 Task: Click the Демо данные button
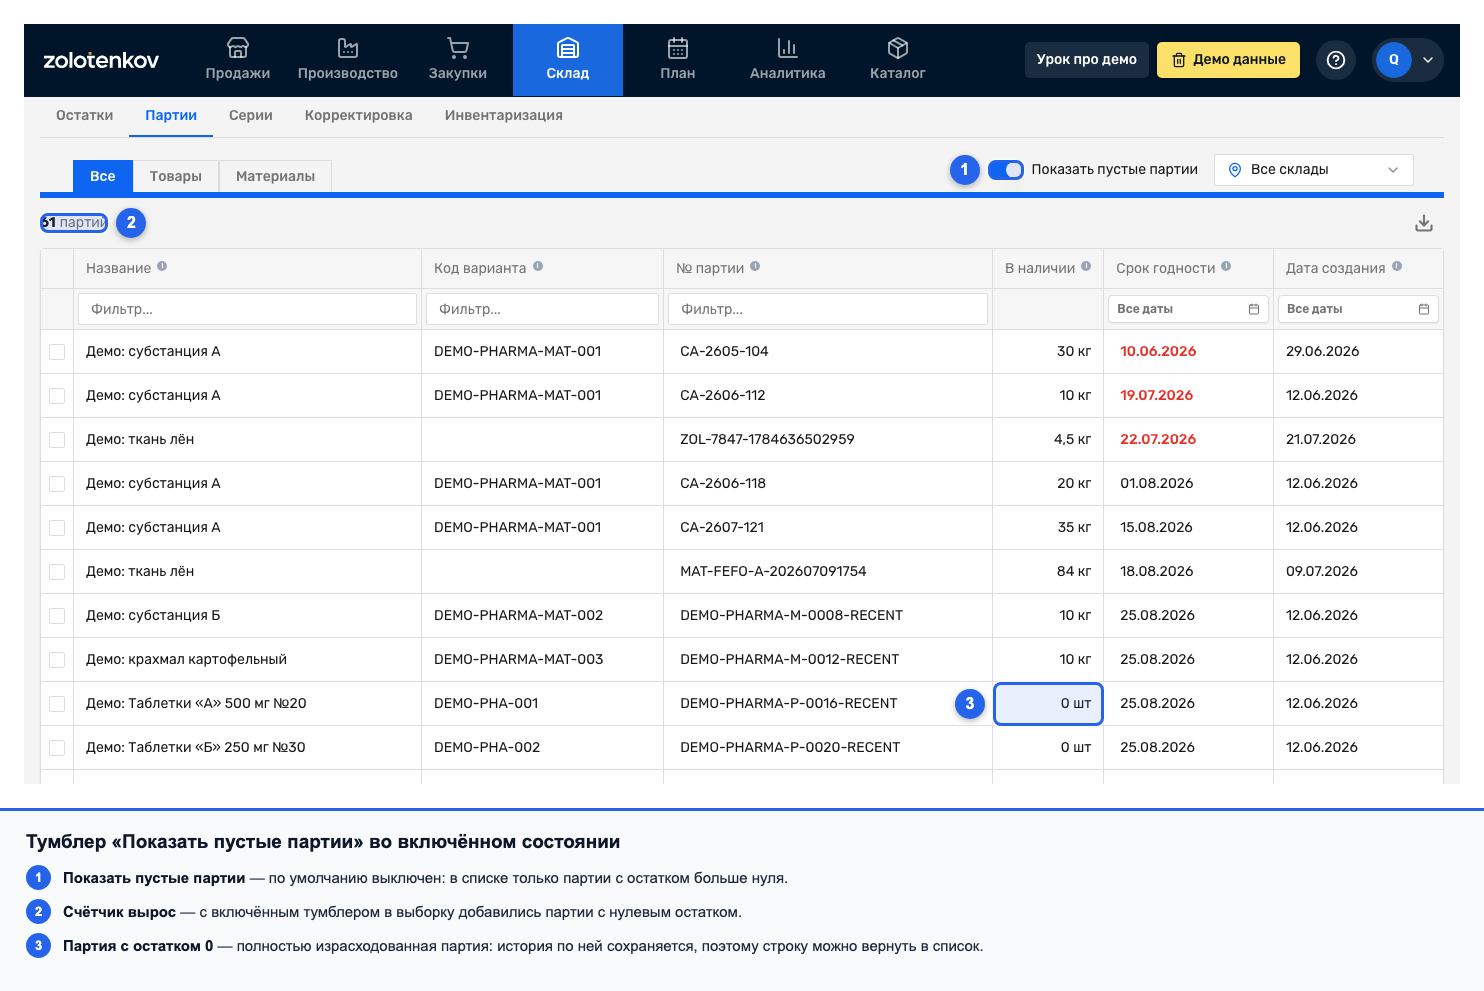pyautogui.click(x=1229, y=60)
